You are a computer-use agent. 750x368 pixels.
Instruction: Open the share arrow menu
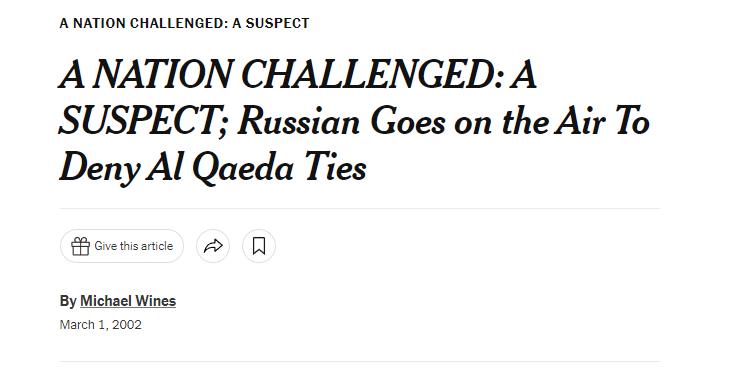coord(213,246)
